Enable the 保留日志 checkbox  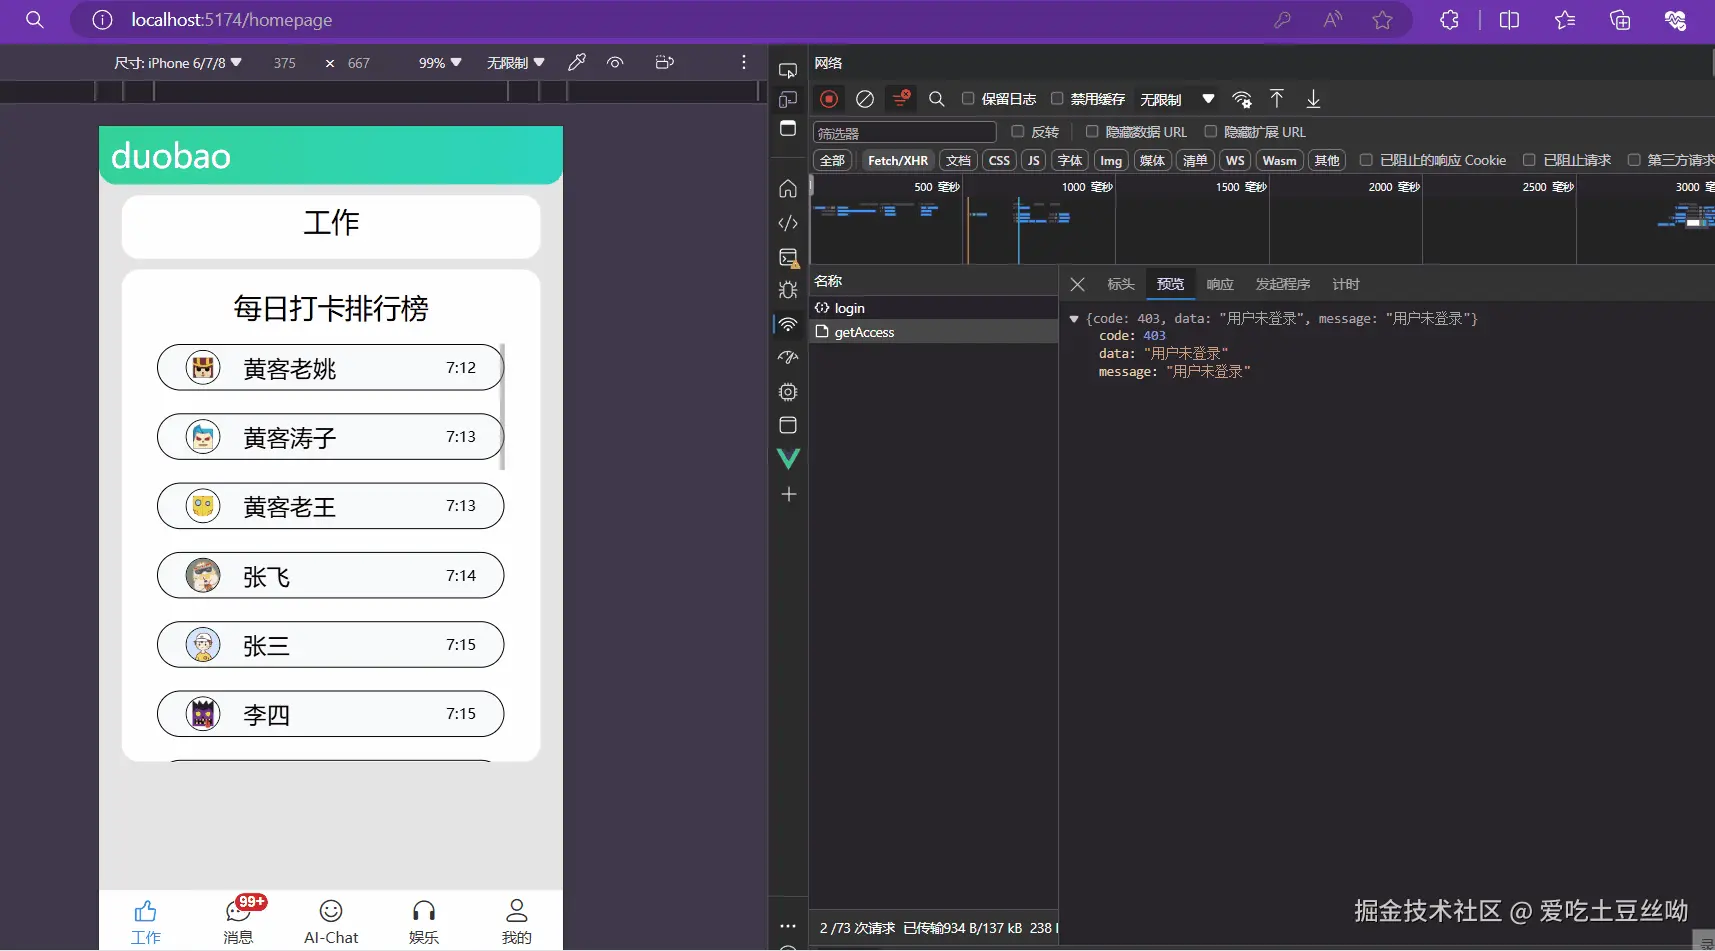pyautogui.click(x=968, y=99)
